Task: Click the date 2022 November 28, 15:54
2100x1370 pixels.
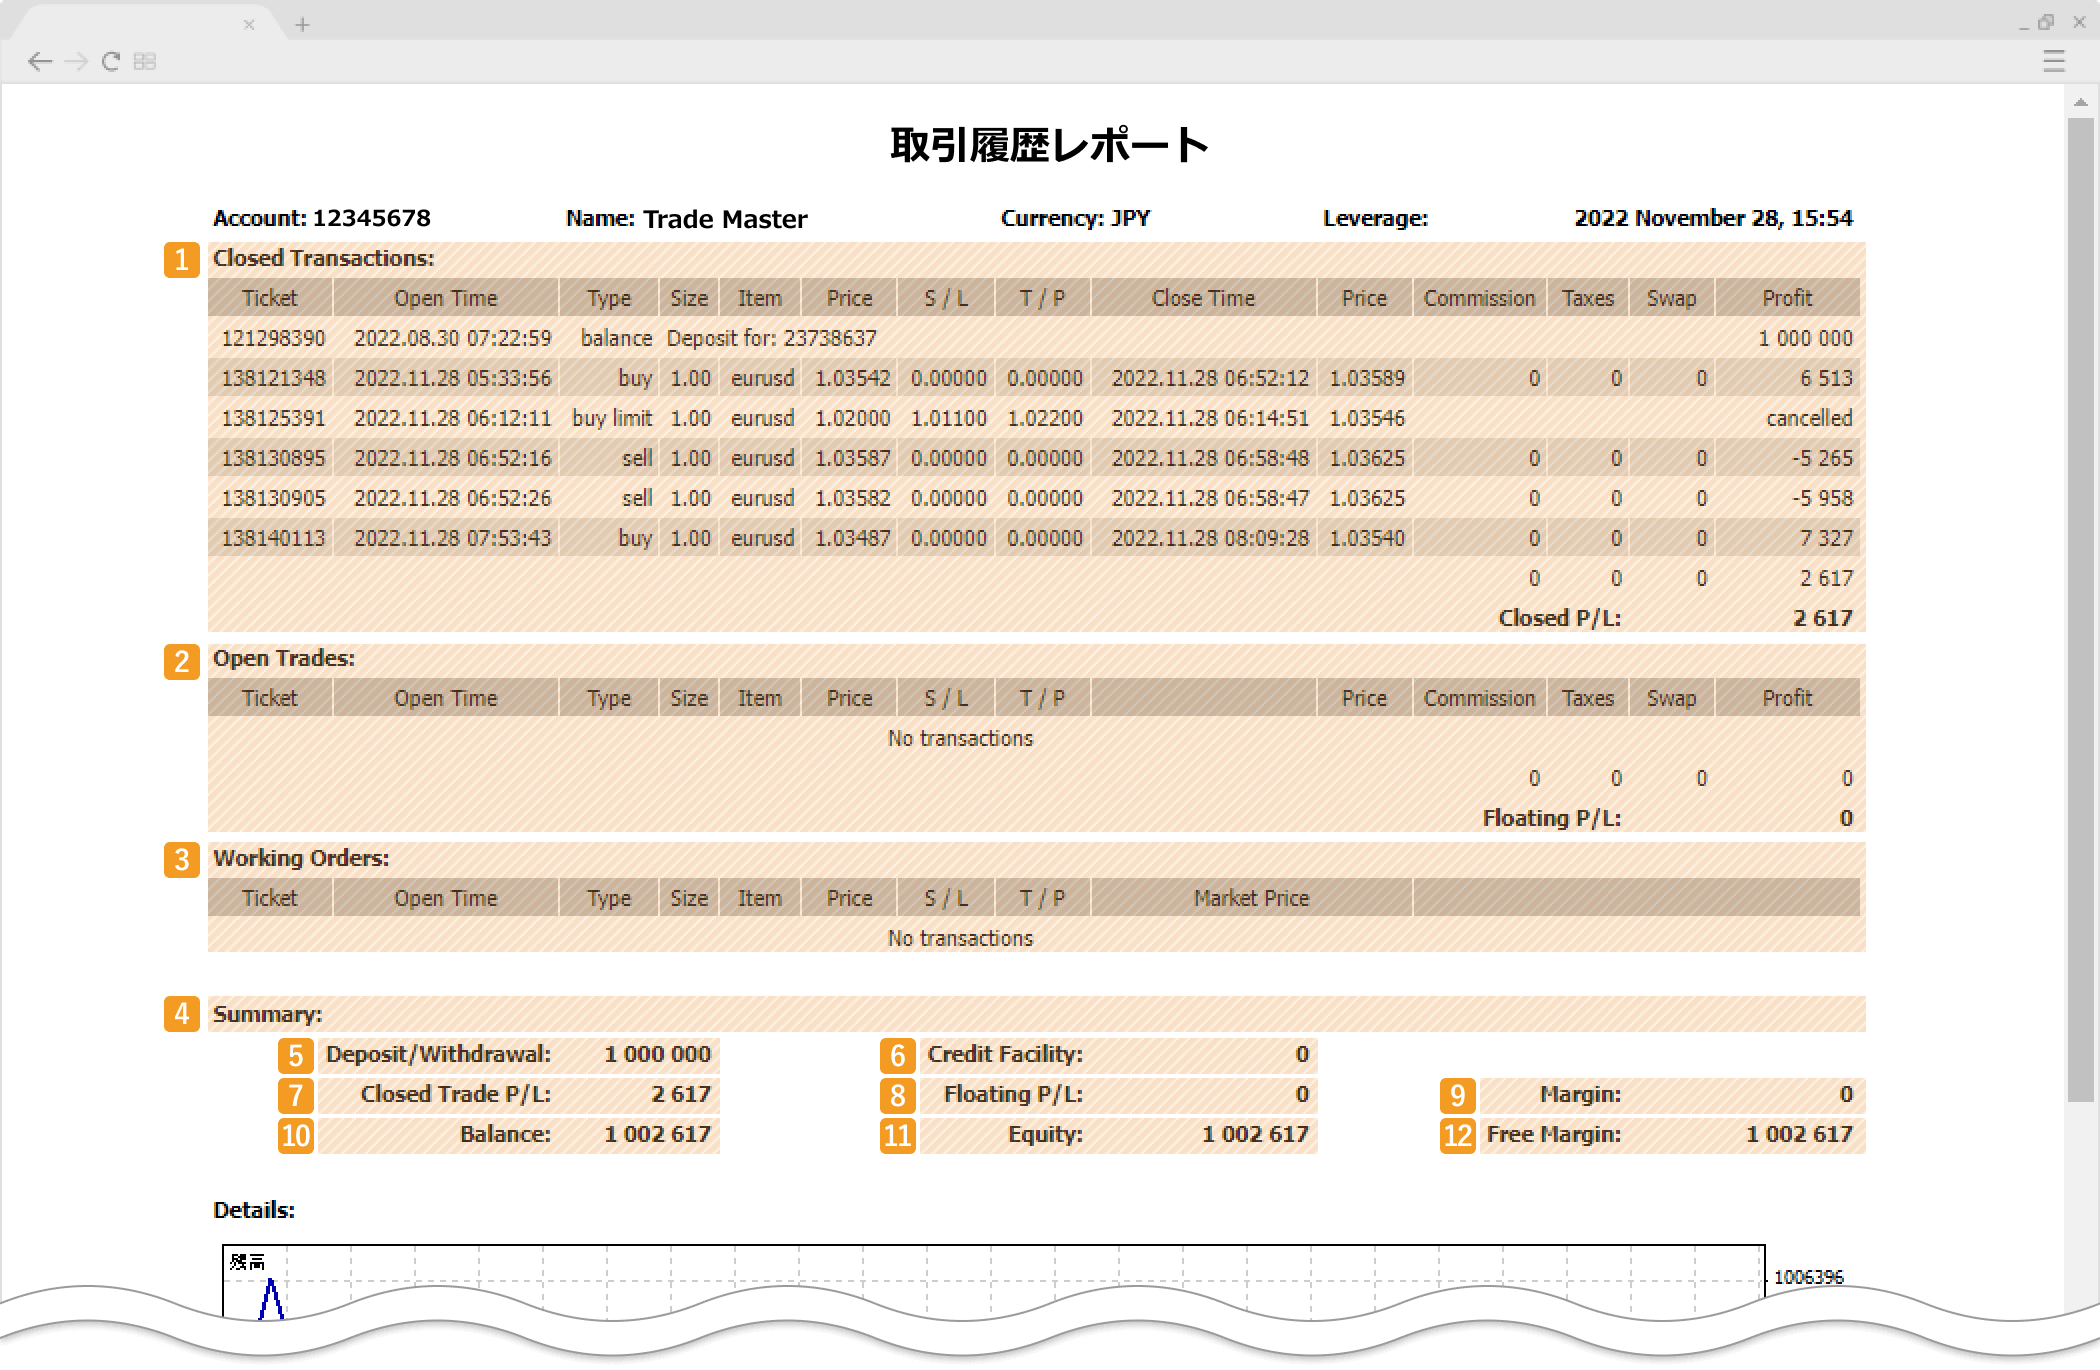Action: 1713,218
